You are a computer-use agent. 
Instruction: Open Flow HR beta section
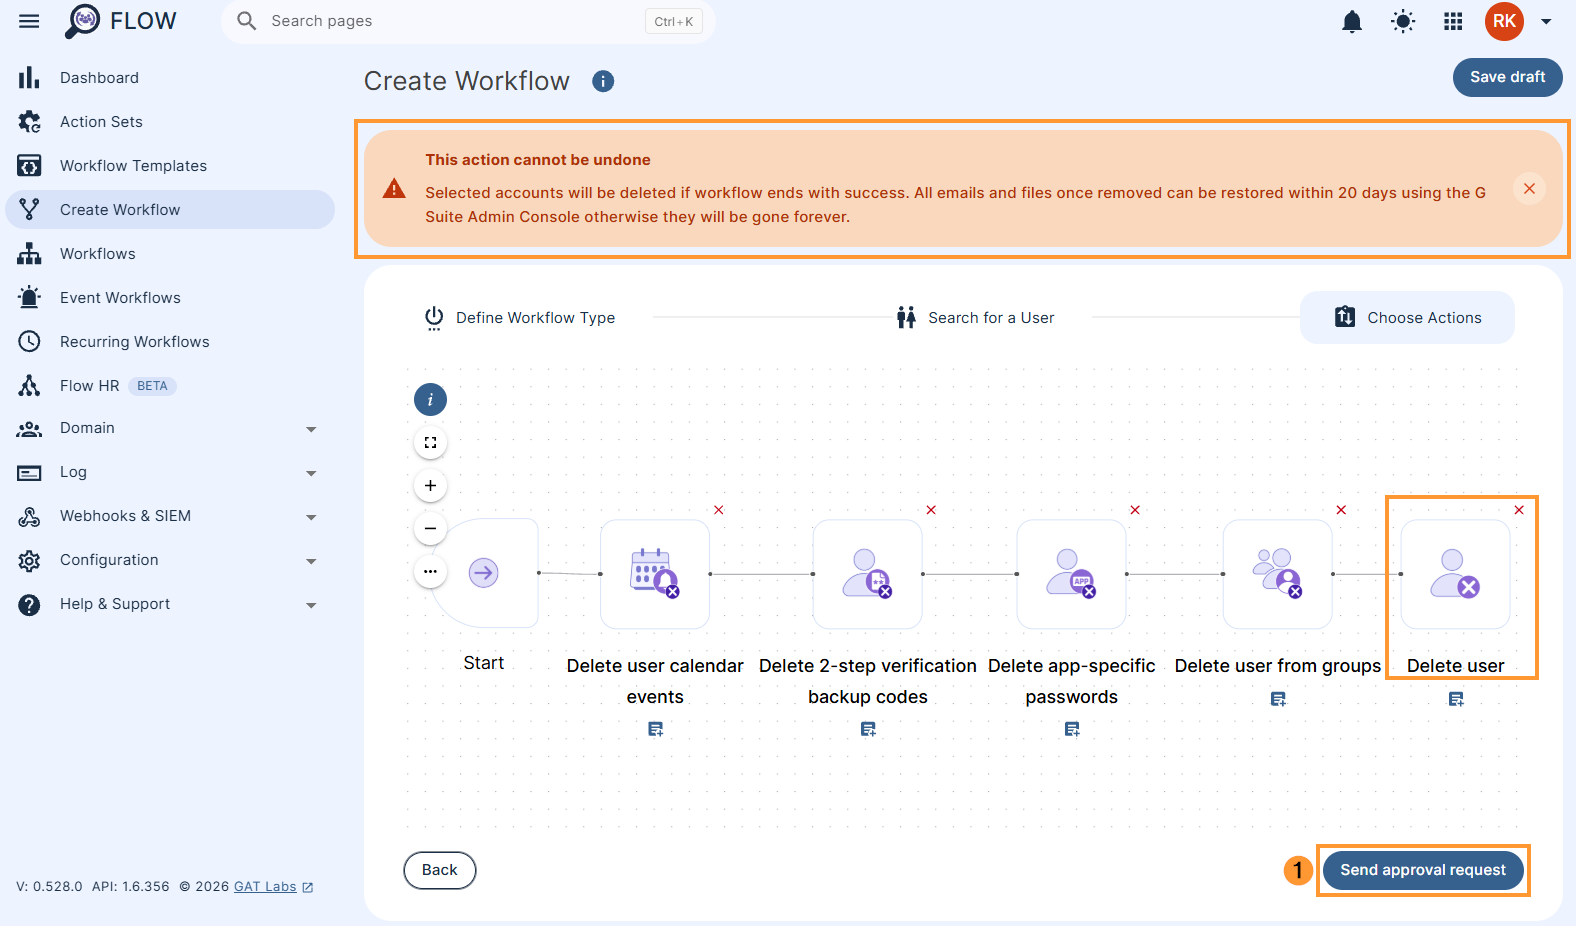170,386
